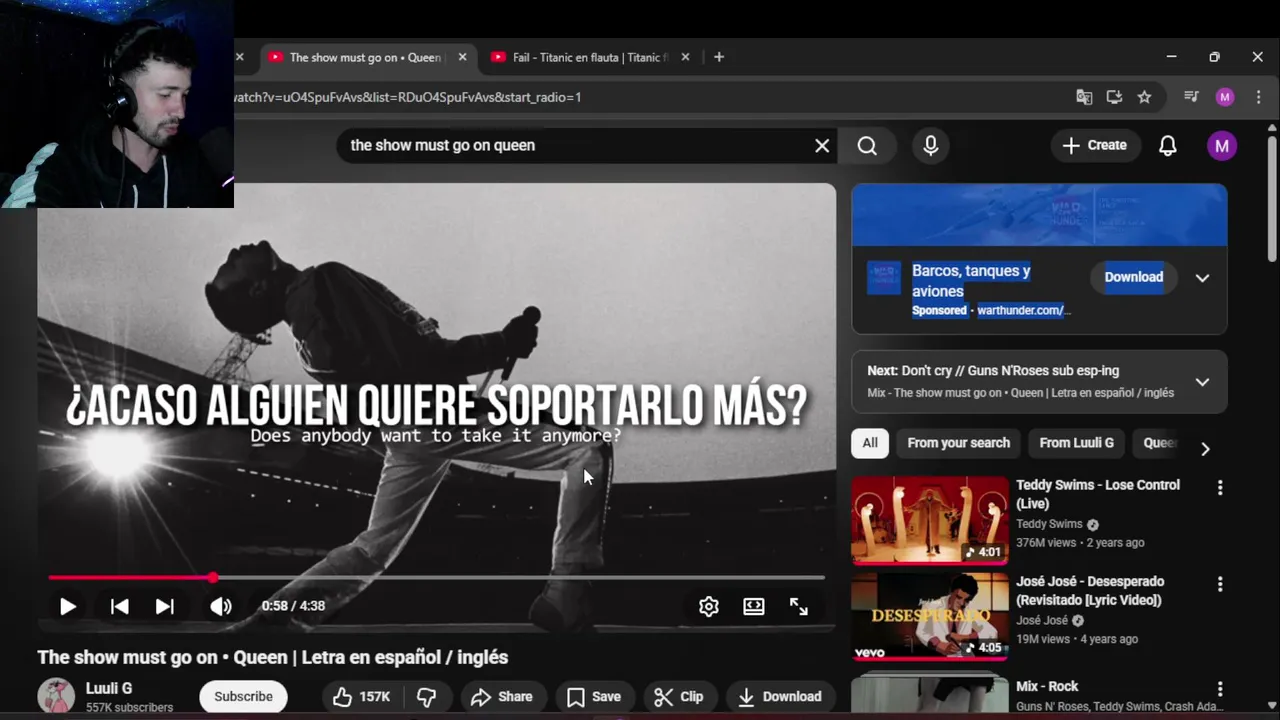Open the José José Desesperado thumbnail
The width and height of the screenshot is (1280, 720).
coord(930,616)
